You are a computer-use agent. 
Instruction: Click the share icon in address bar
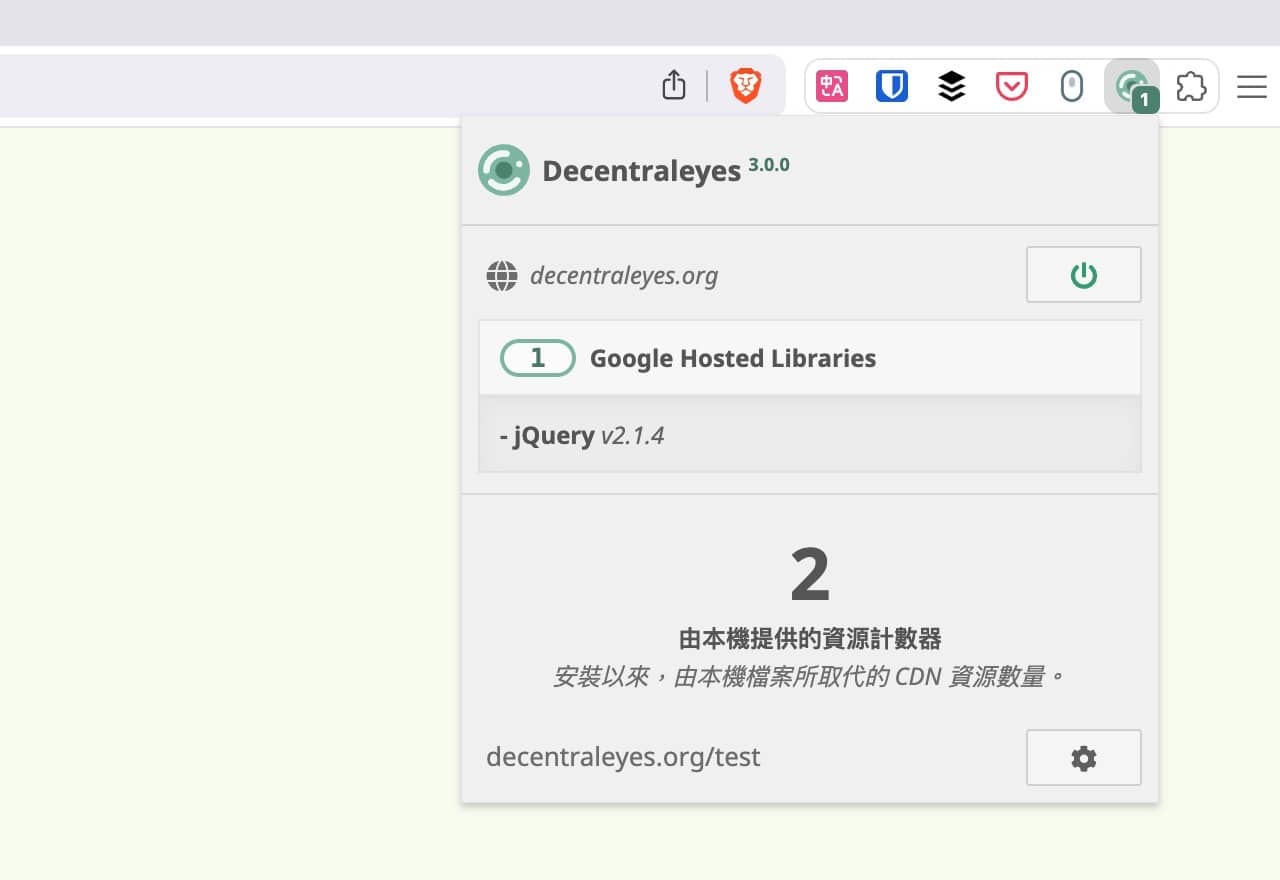pos(674,86)
